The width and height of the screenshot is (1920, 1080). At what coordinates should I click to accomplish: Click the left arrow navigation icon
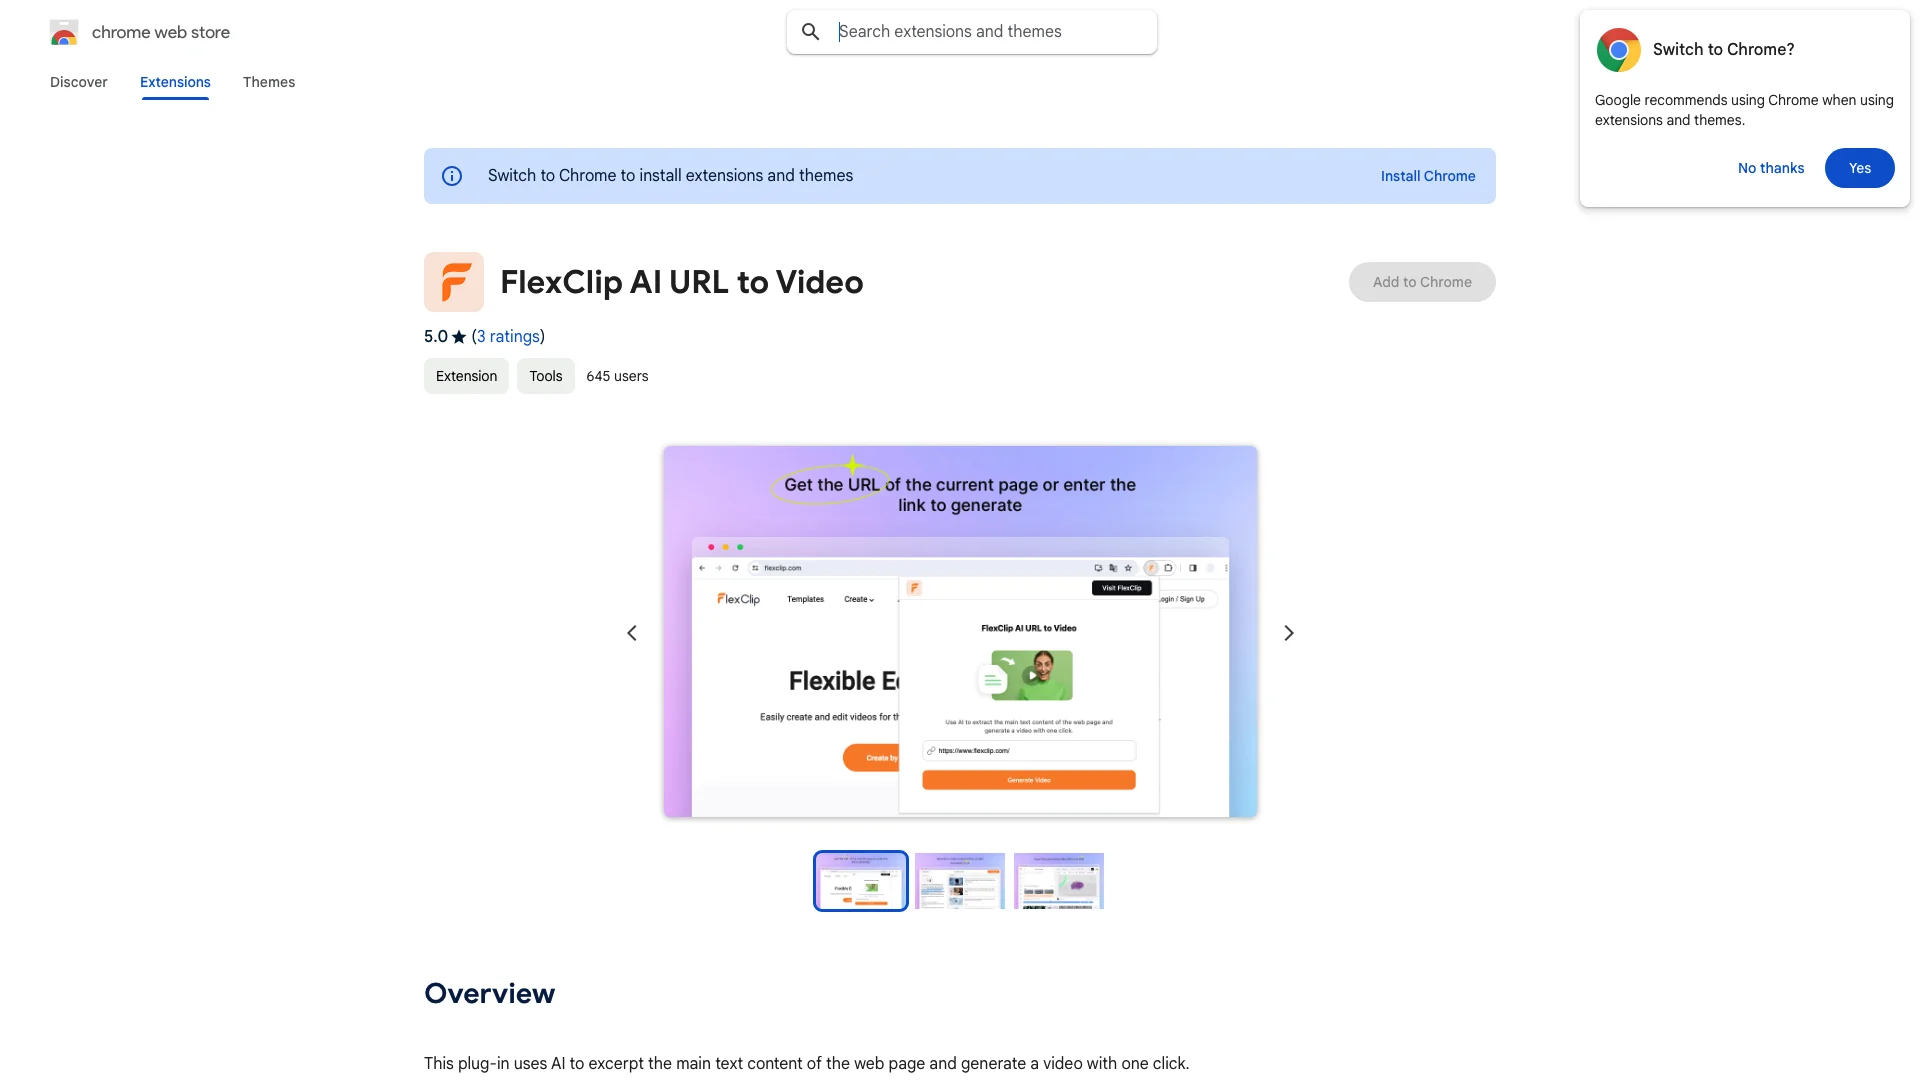click(632, 633)
